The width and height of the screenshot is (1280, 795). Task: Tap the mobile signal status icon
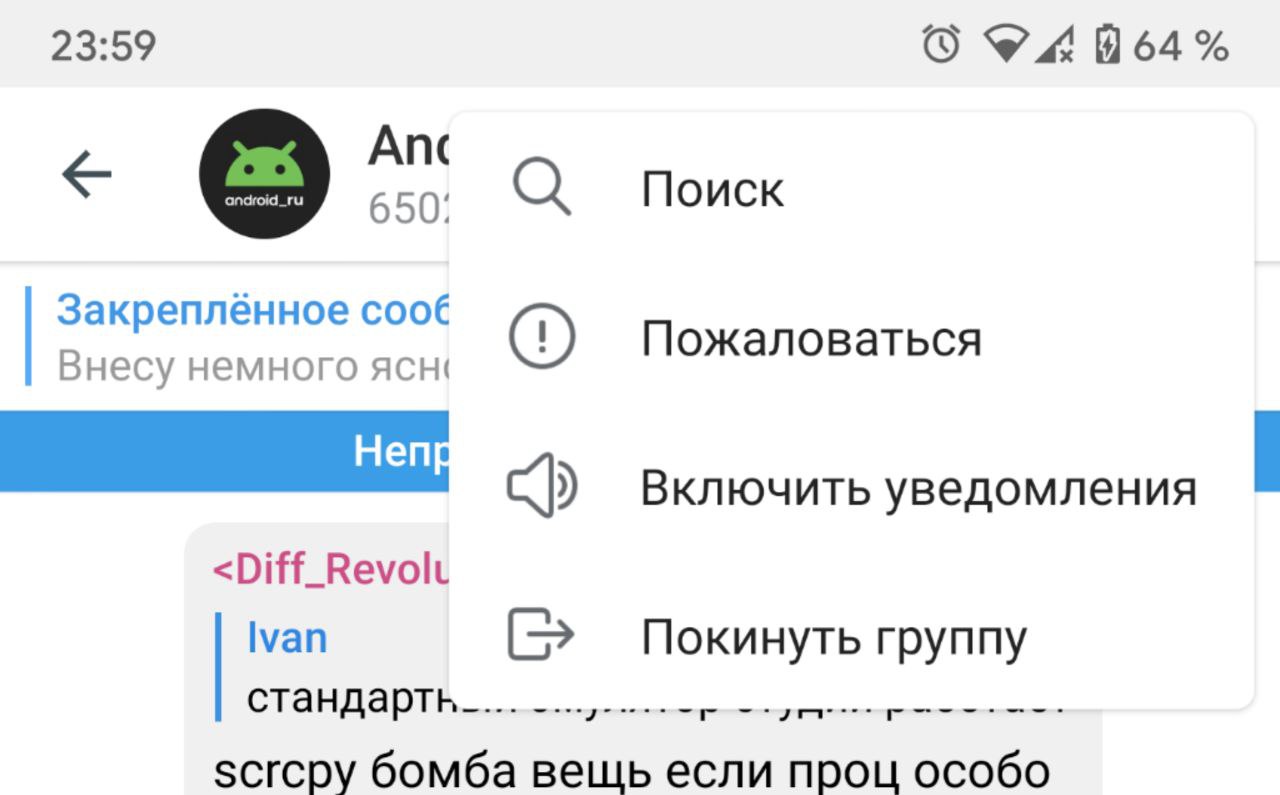pos(1055,45)
